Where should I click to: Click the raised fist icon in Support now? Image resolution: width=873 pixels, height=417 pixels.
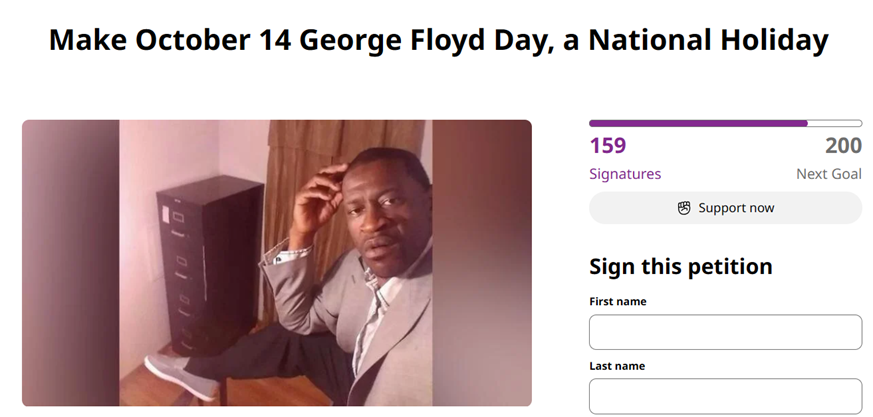click(x=684, y=208)
